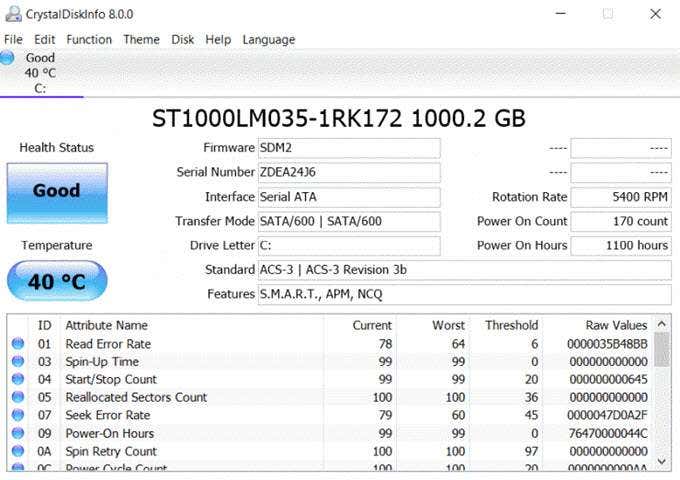Click the Serial Number field
The width and height of the screenshot is (680, 480).
point(348,172)
